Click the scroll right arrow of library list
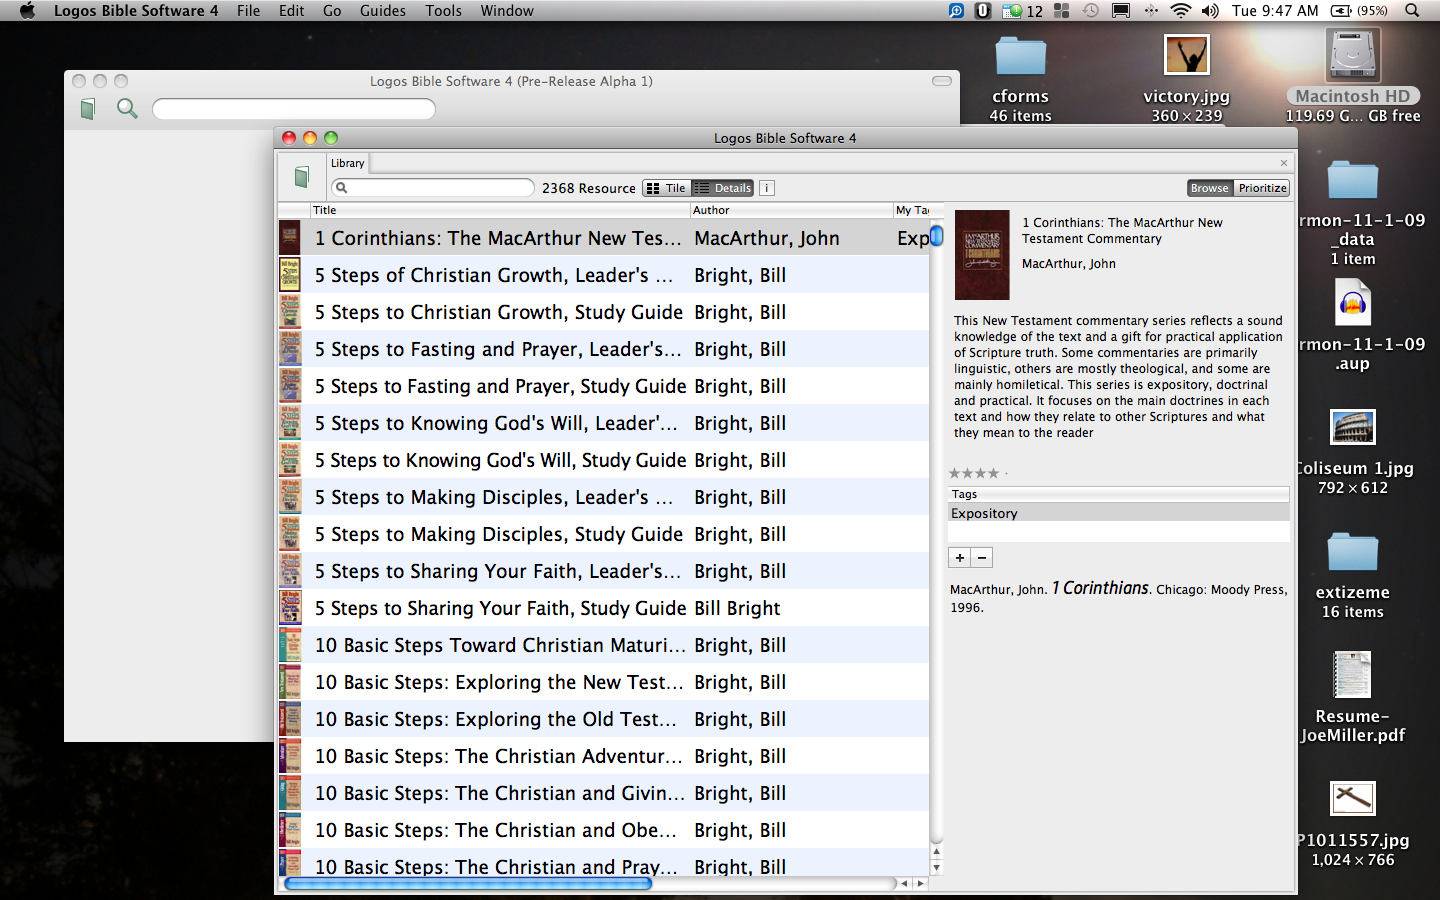This screenshot has width=1440, height=900. (921, 884)
